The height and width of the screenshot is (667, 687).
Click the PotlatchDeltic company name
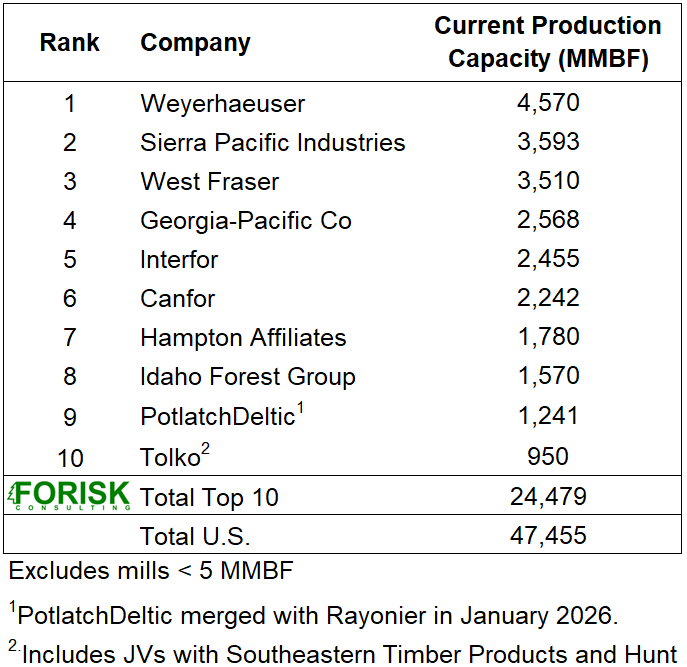(x=217, y=416)
